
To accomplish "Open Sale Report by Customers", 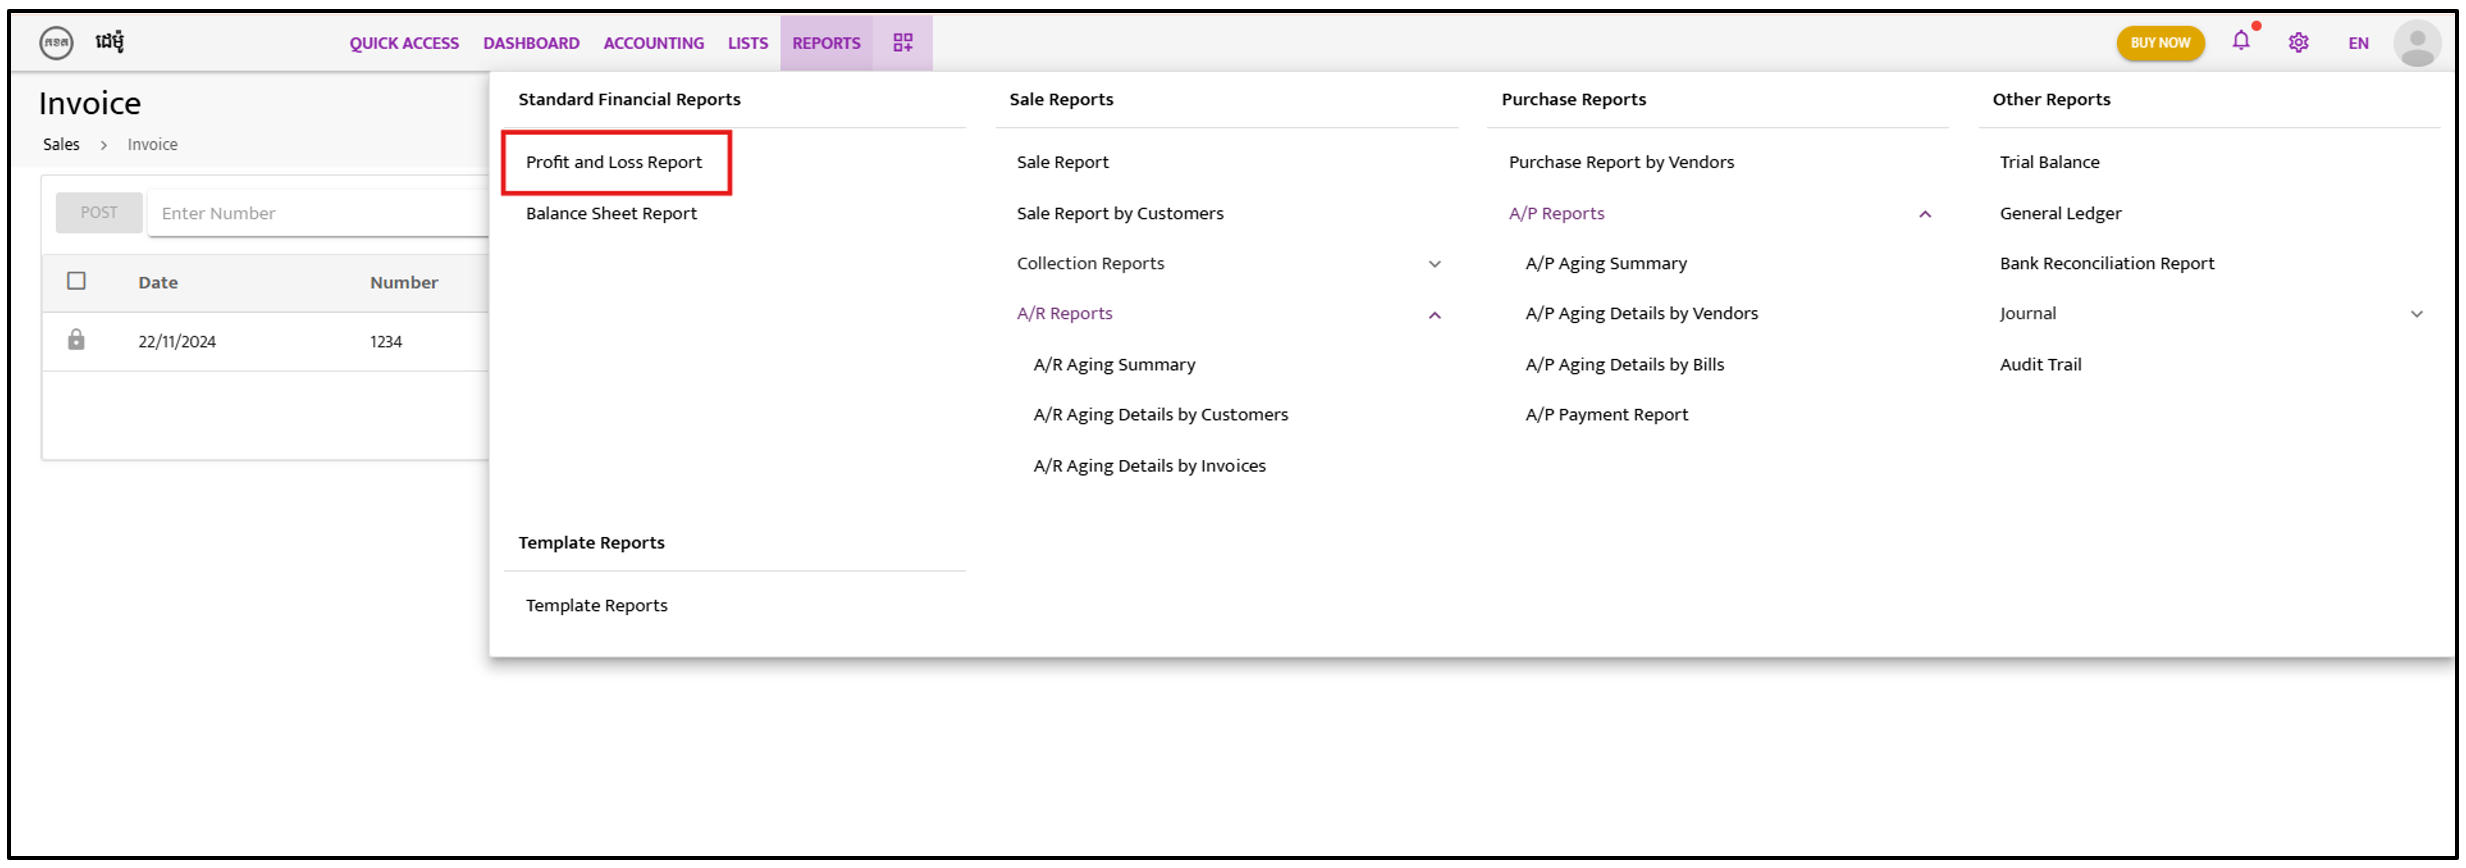I will pyautogui.click(x=1120, y=213).
